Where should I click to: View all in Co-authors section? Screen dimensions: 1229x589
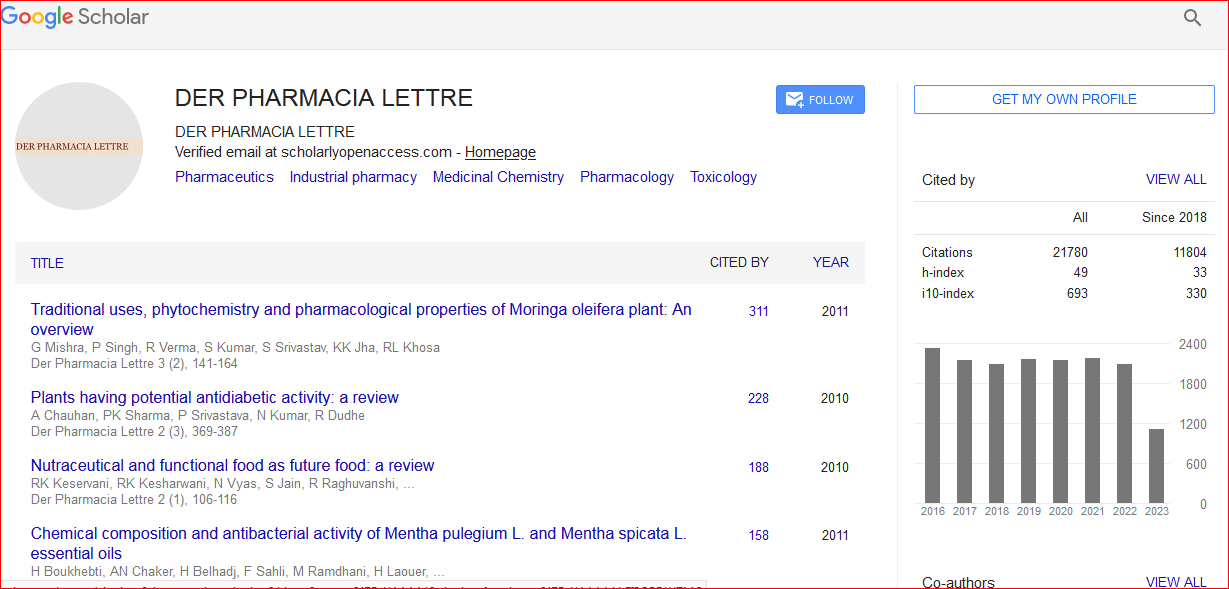(1176, 581)
